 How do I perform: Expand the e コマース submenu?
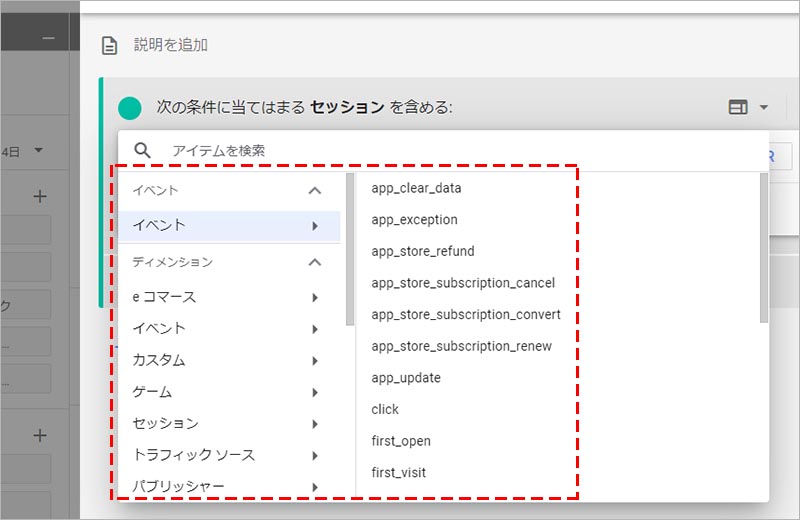tap(230, 297)
